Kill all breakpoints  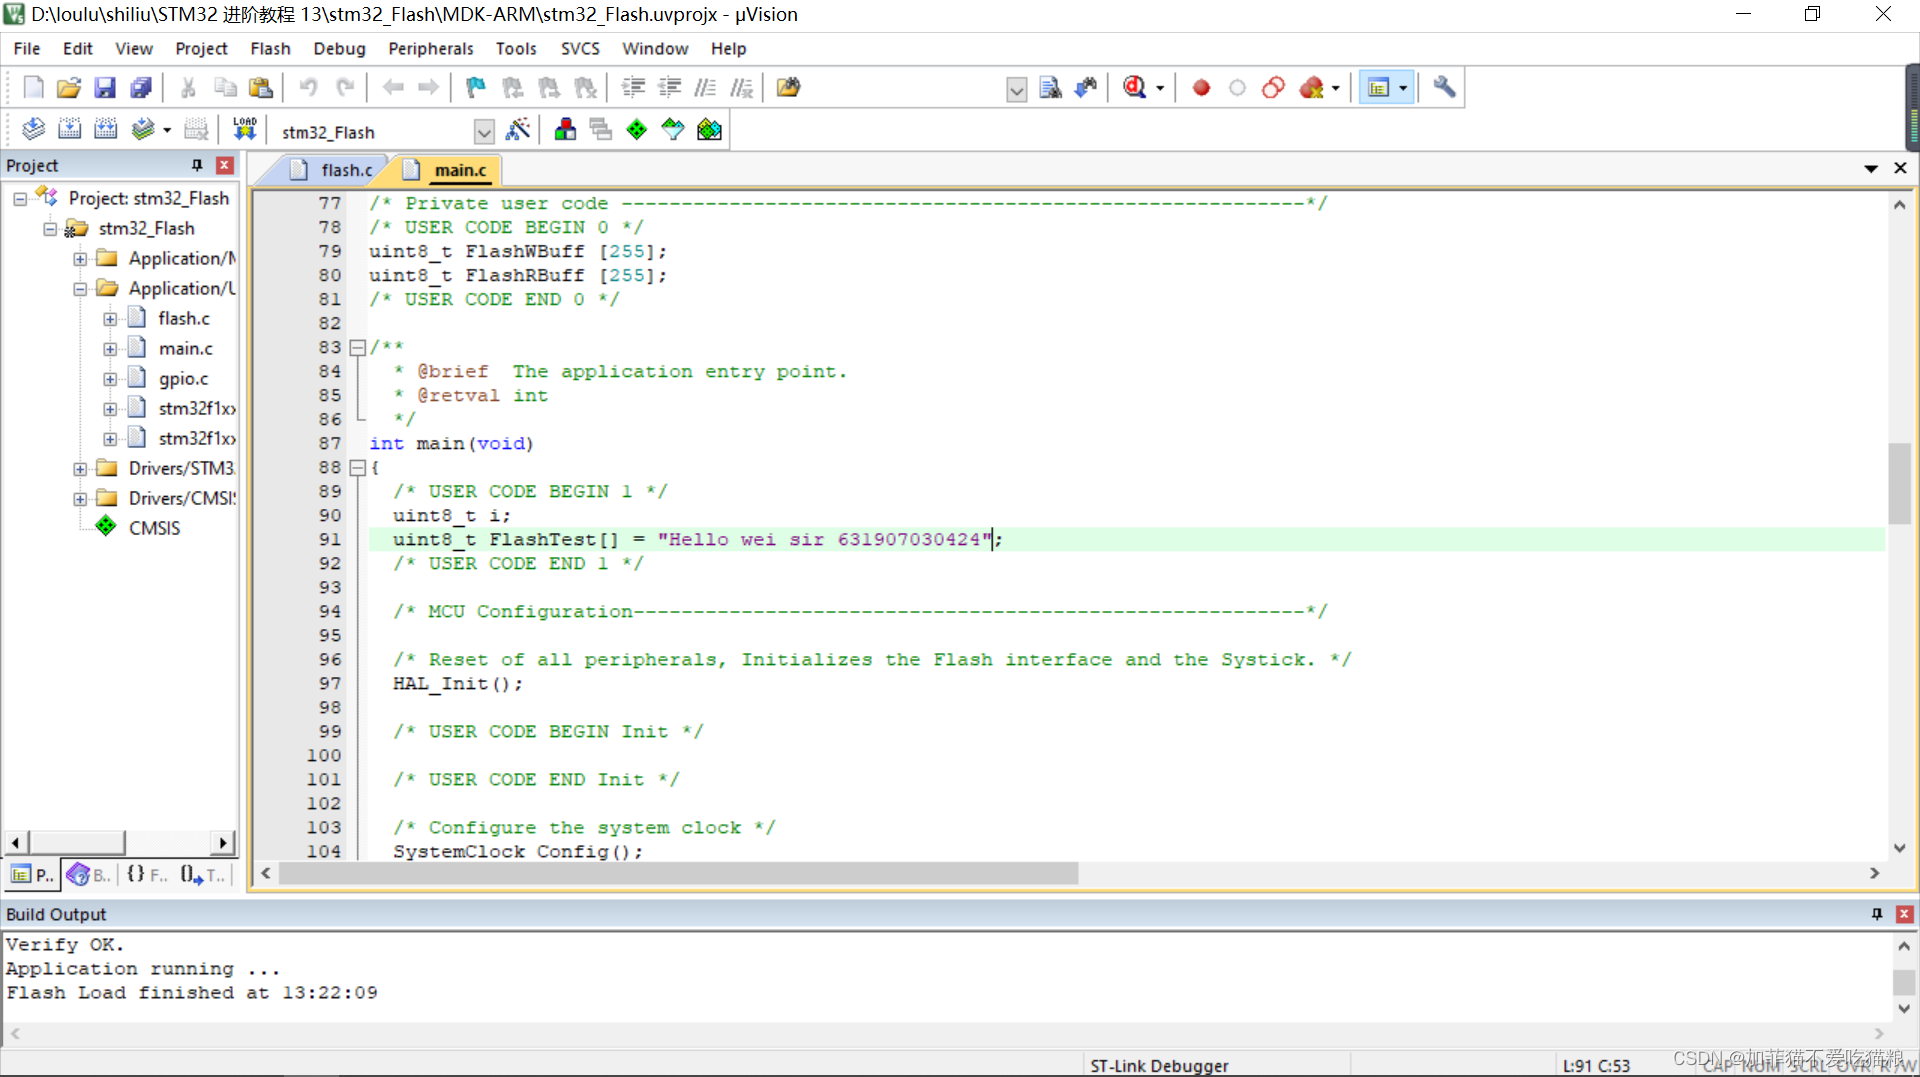tap(1312, 87)
